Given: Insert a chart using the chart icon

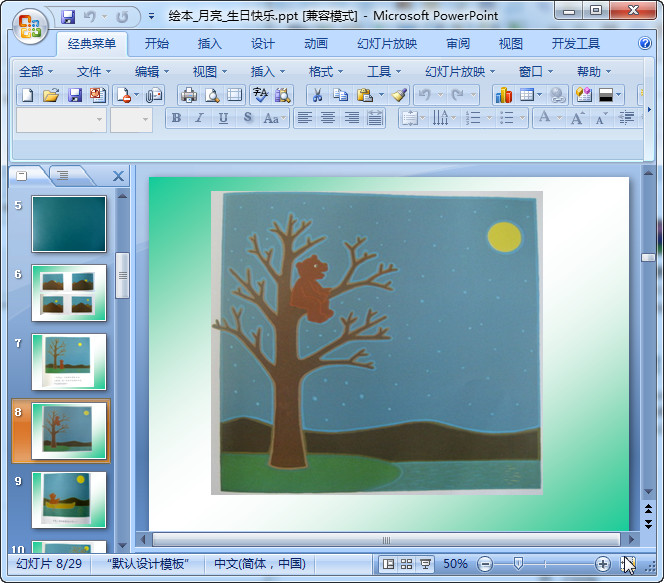Looking at the screenshot, I should coord(504,95).
